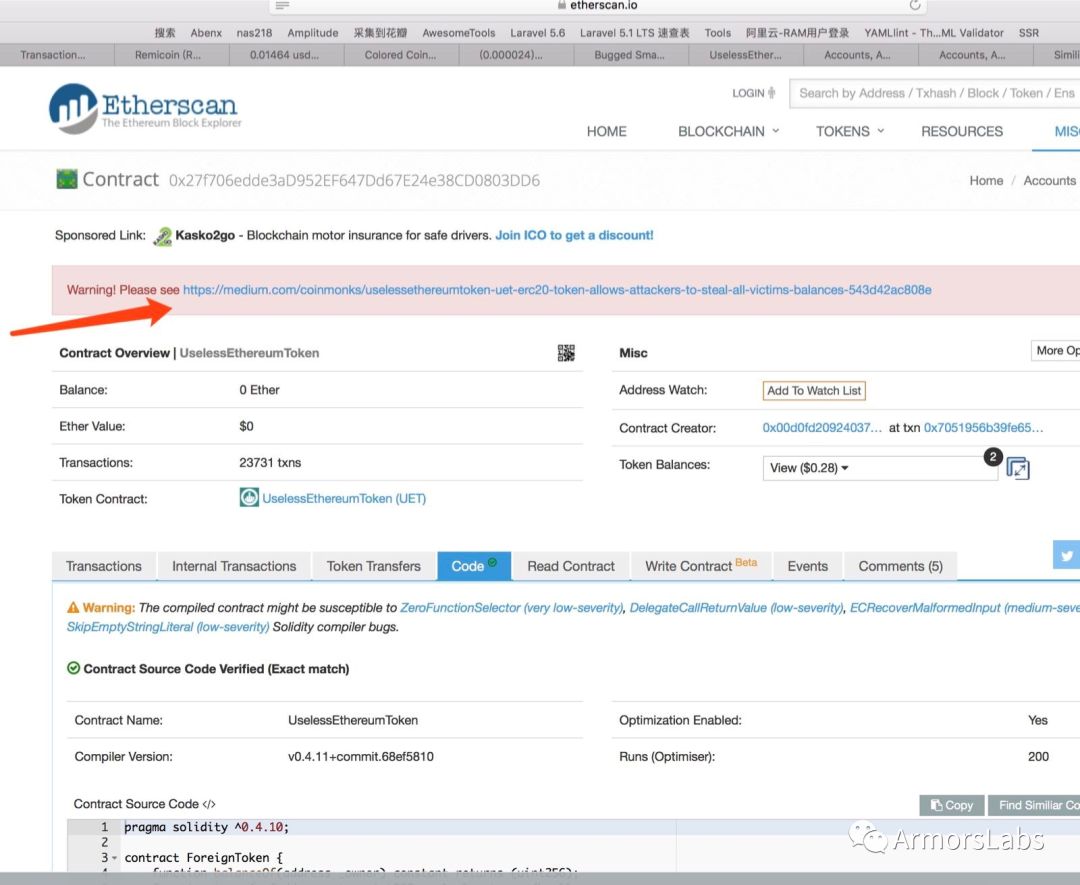
Task: Click Join ICO to get a discount link
Action: tap(574, 236)
